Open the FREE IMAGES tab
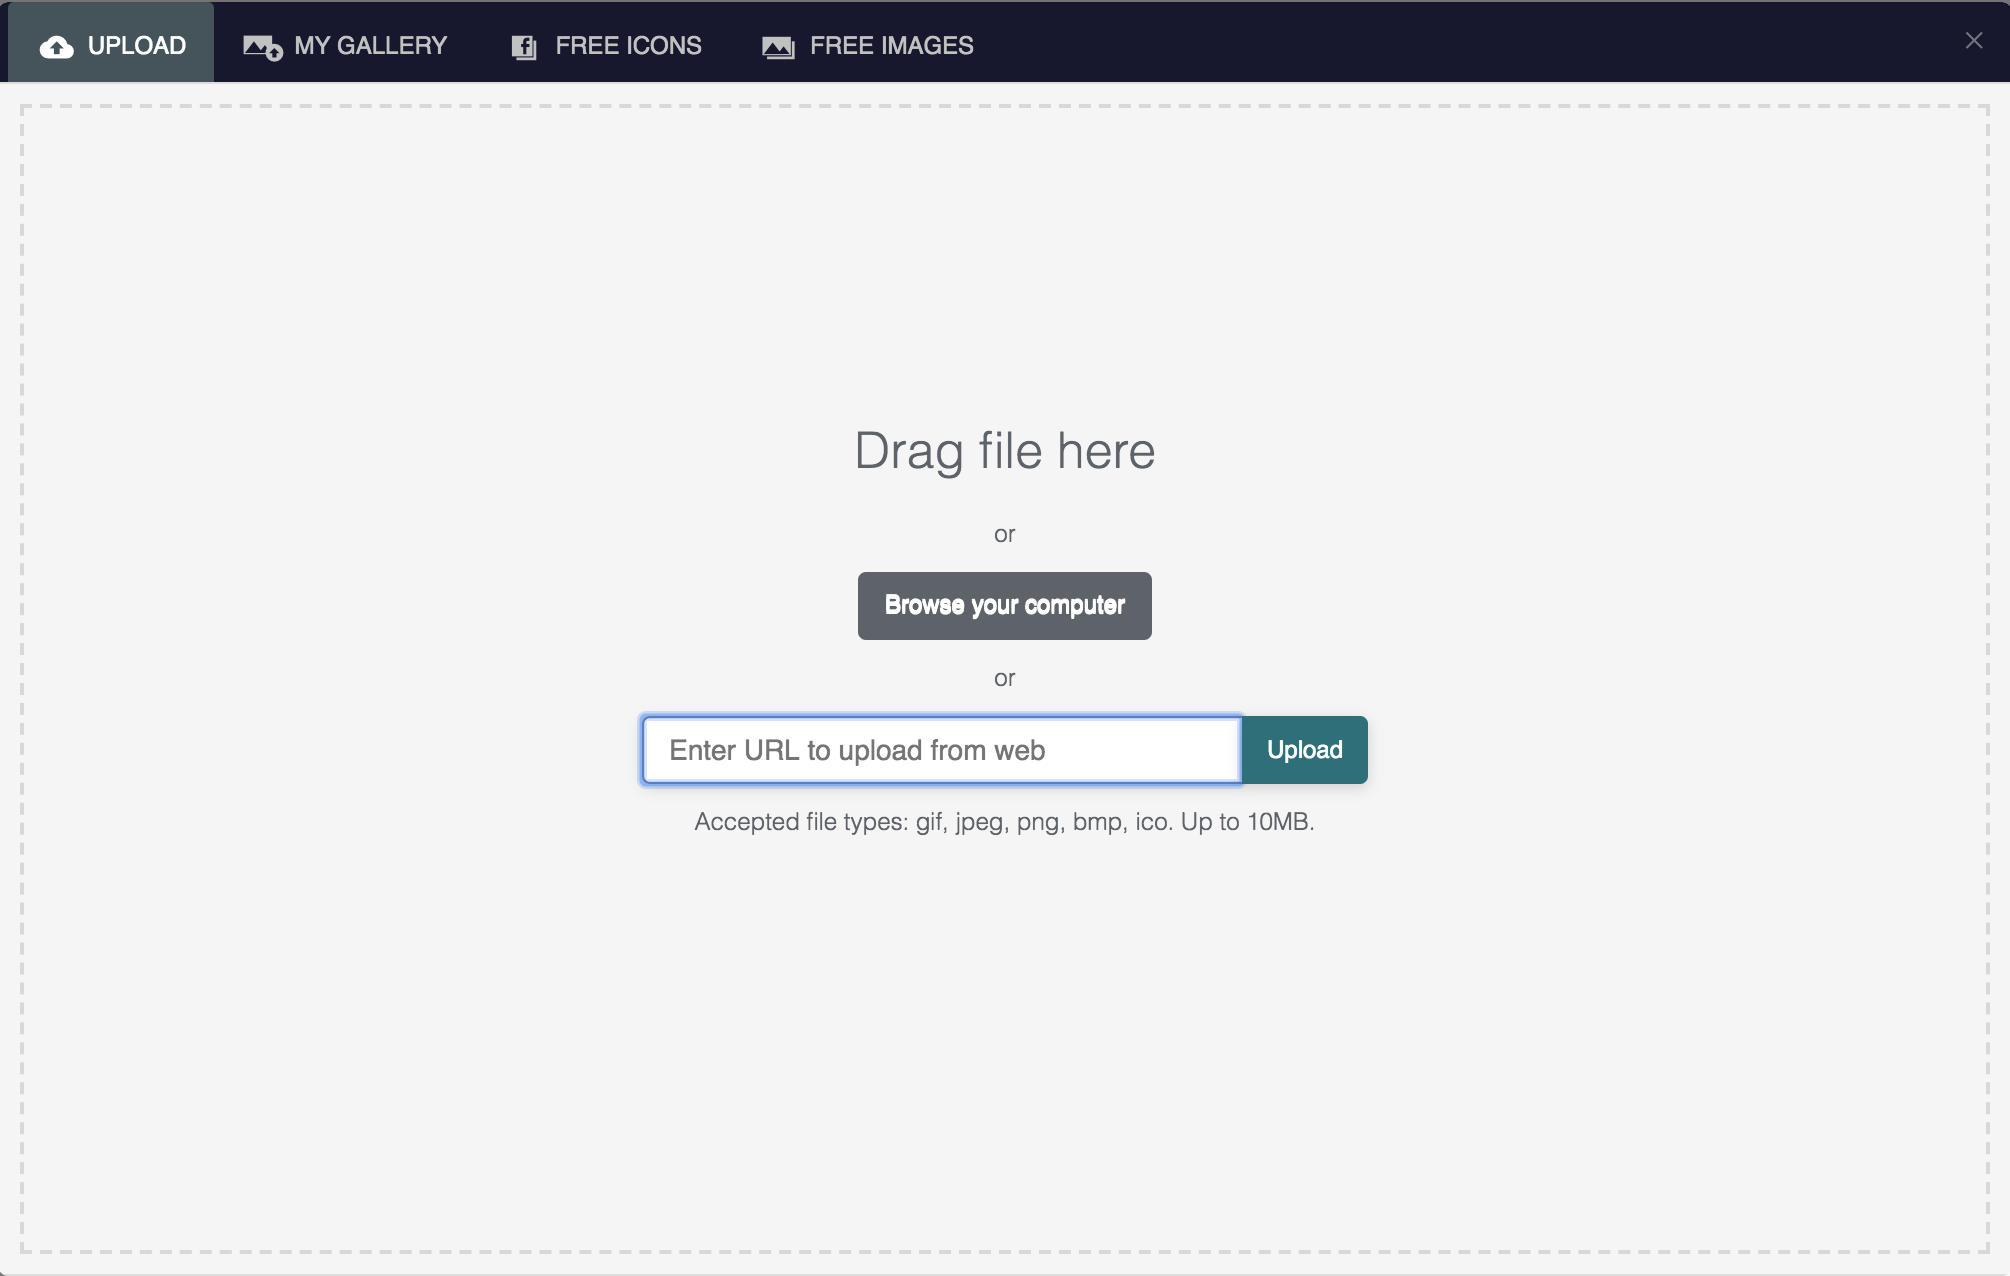Screen dimensions: 2010x1276 pyautogui.click(x=867, y=45)
